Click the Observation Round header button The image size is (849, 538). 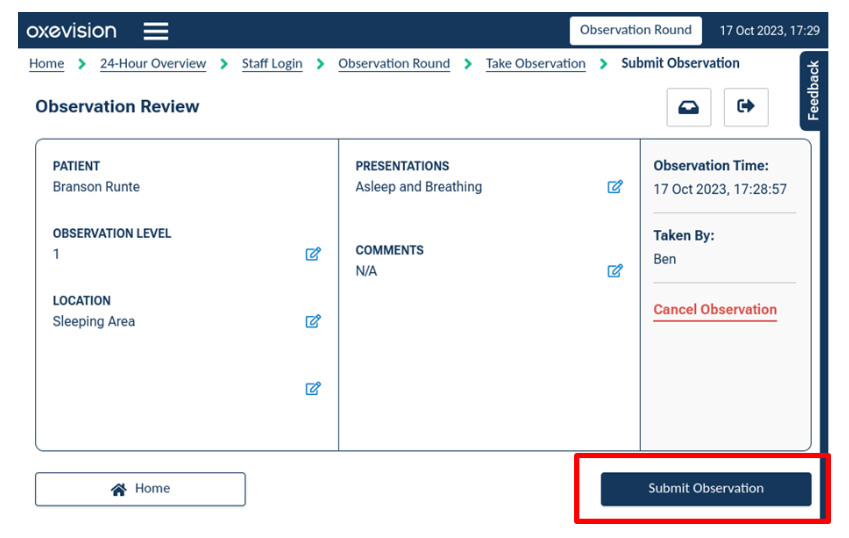[x=636, y=30]
